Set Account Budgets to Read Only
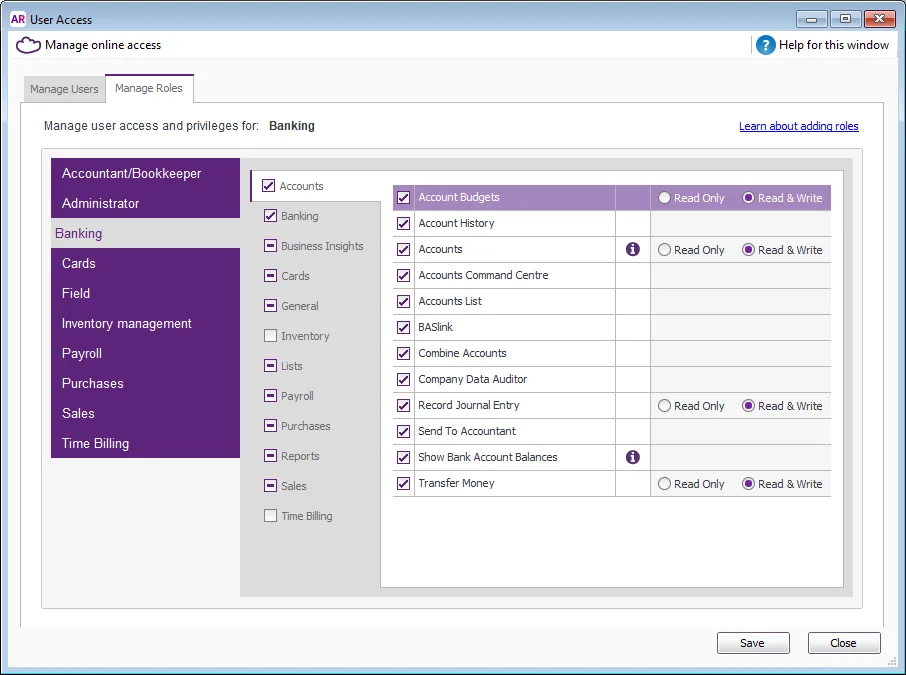Image resolution: width=906 pixels, height=675 pixels. click(664, 198)
